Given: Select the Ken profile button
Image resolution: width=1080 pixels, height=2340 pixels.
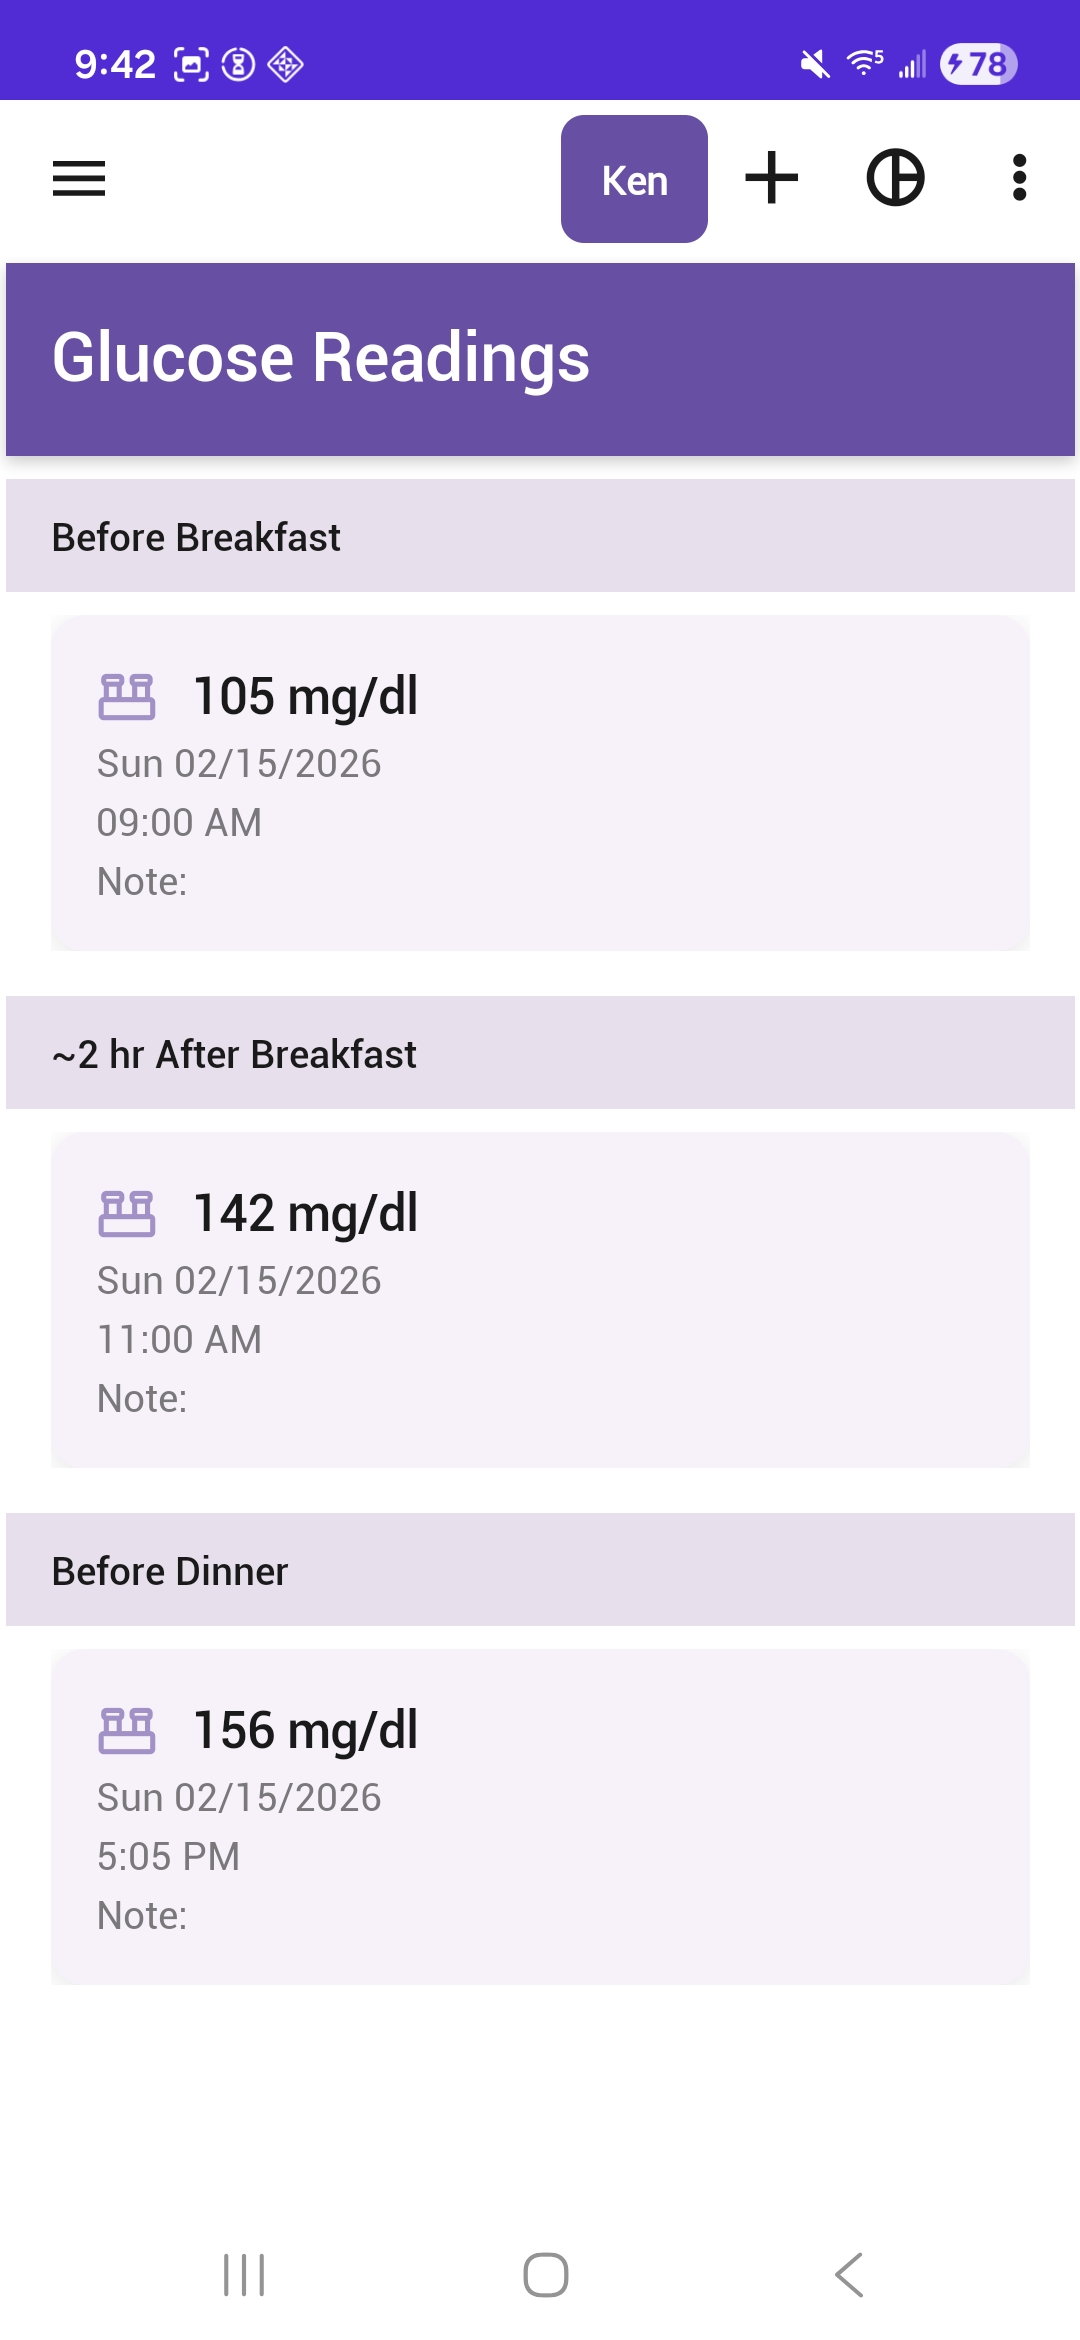Looking at the screenshot, I should (634, 179).
